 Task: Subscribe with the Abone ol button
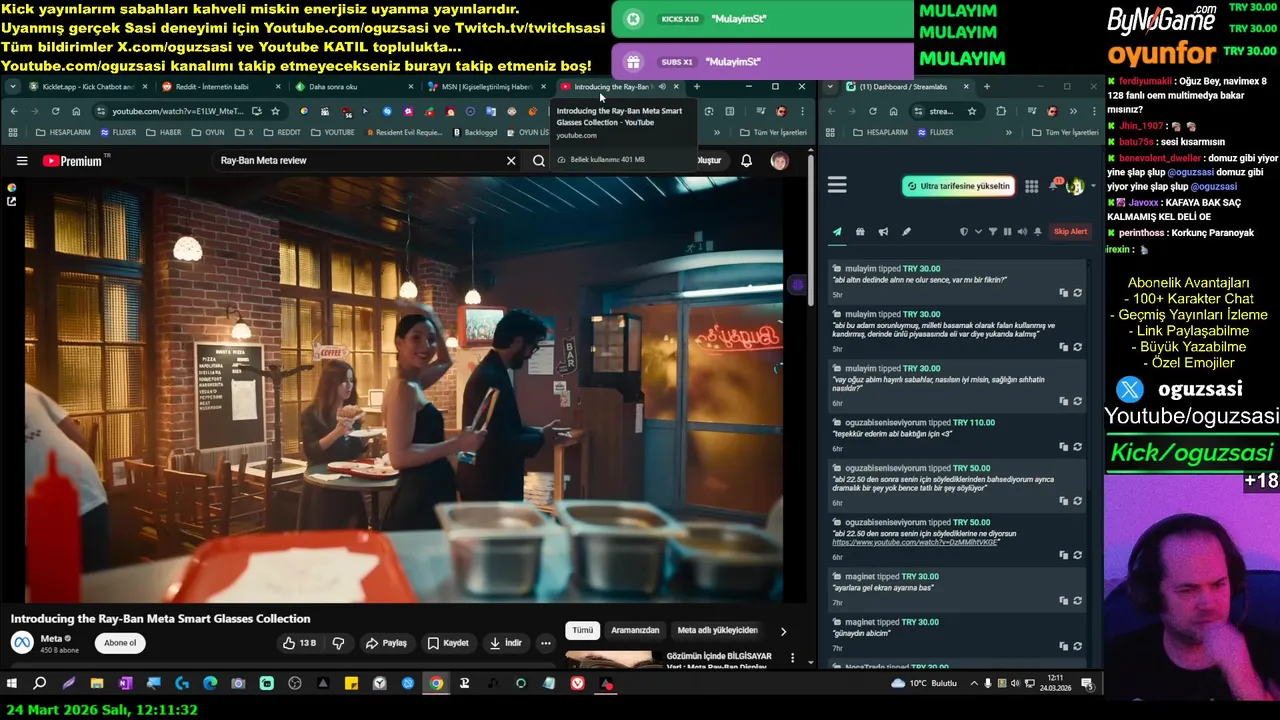pos(120,643)
